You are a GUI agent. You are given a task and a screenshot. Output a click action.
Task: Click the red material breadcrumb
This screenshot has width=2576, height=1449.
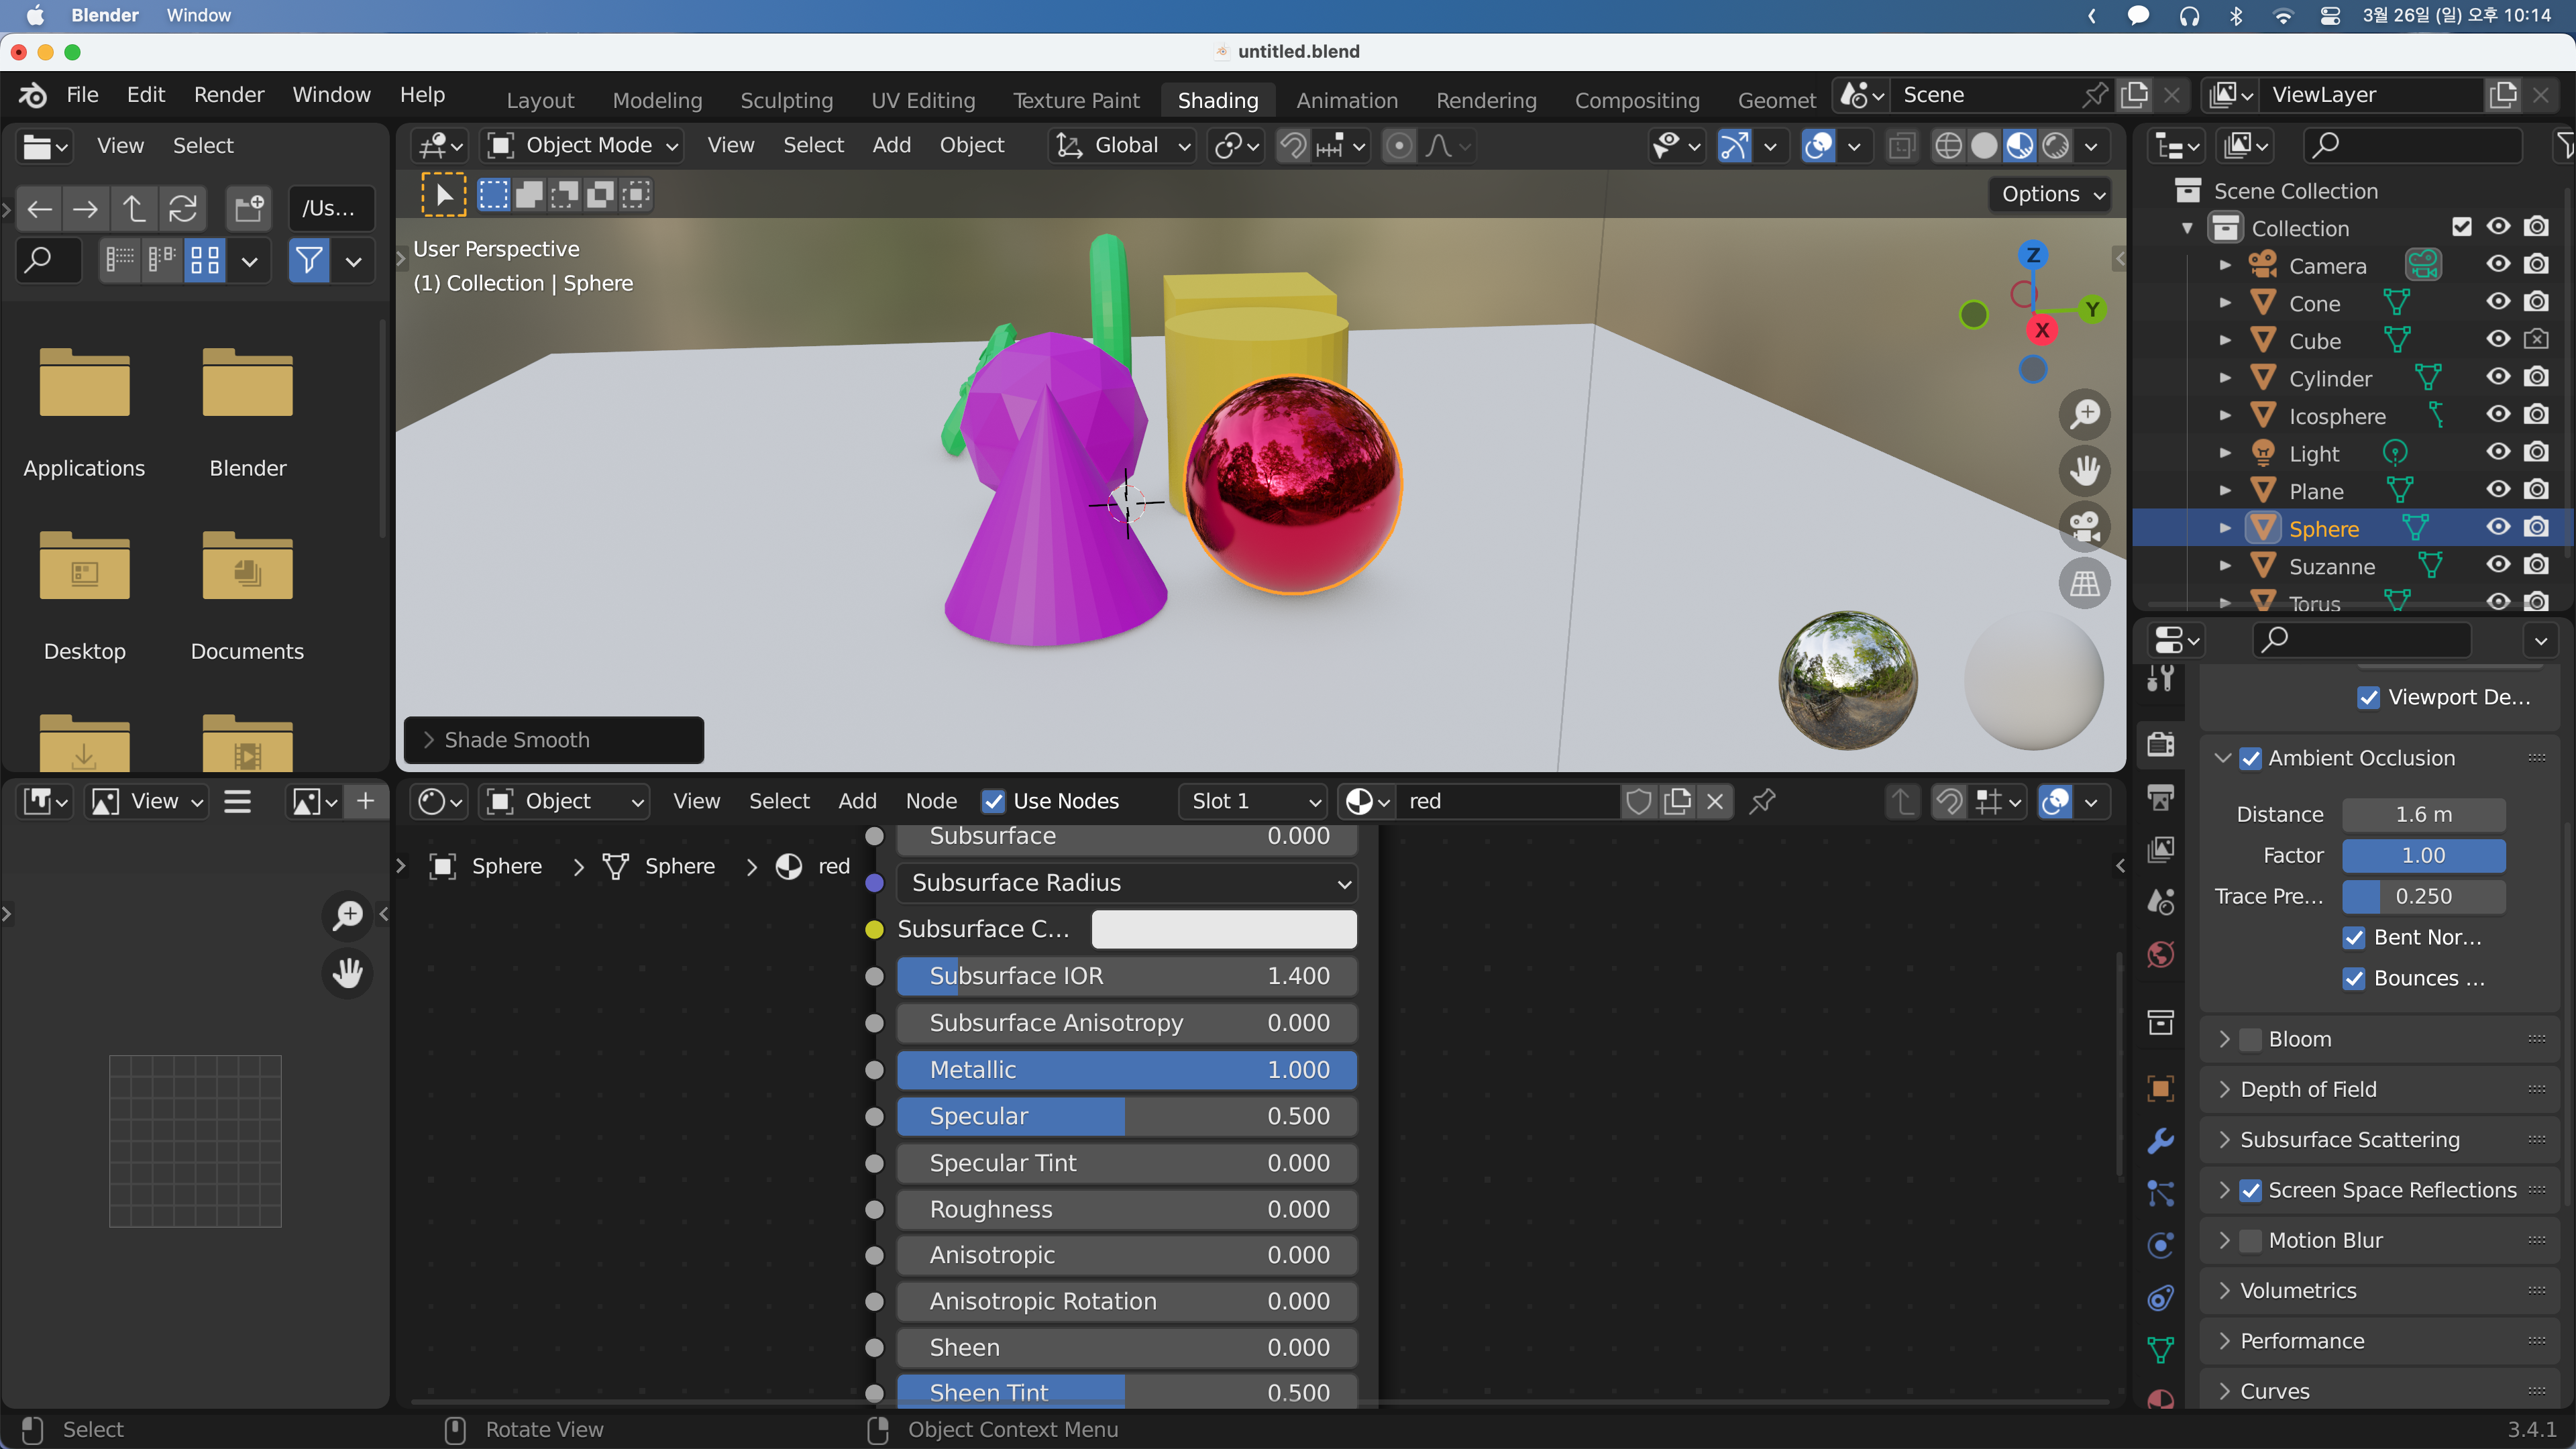(813, 866)
